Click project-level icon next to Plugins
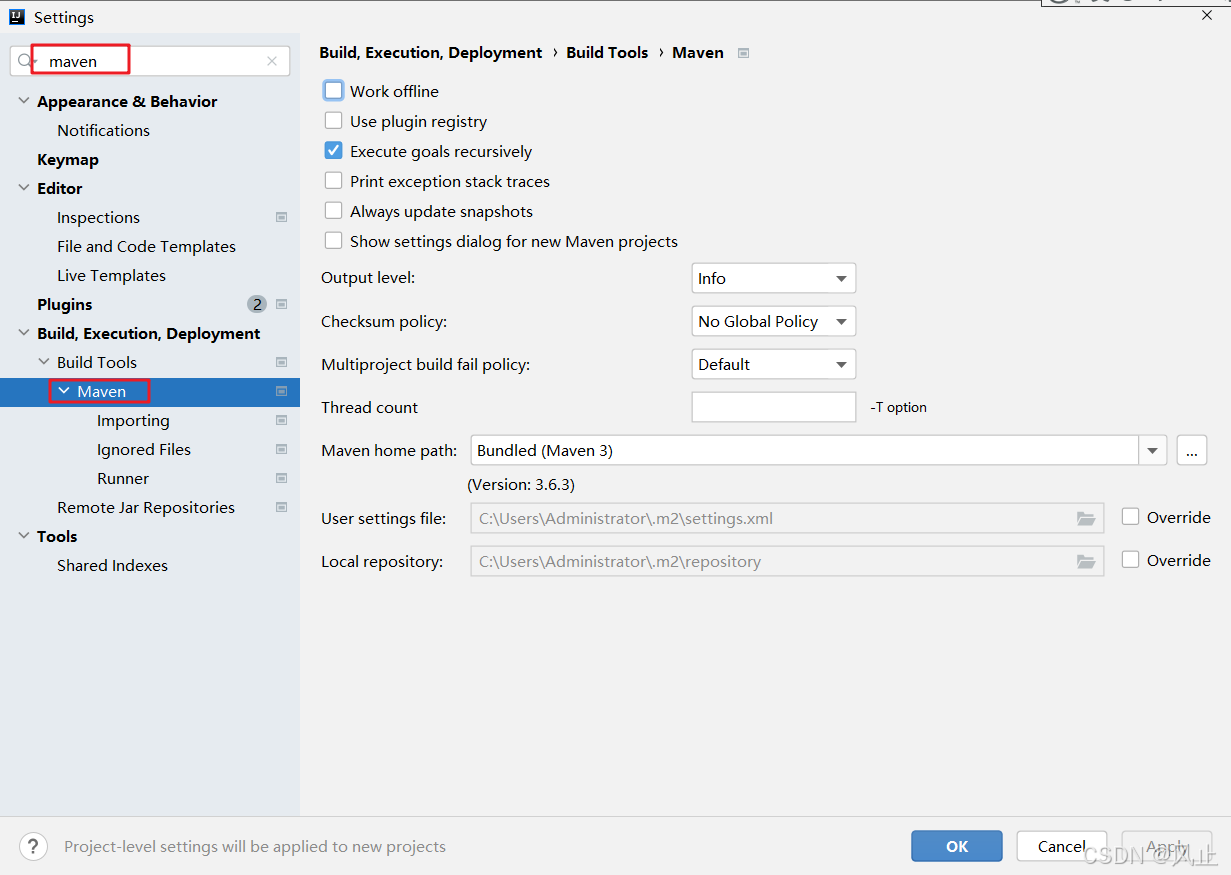1231x875 pixels. [x=282, y=305]
